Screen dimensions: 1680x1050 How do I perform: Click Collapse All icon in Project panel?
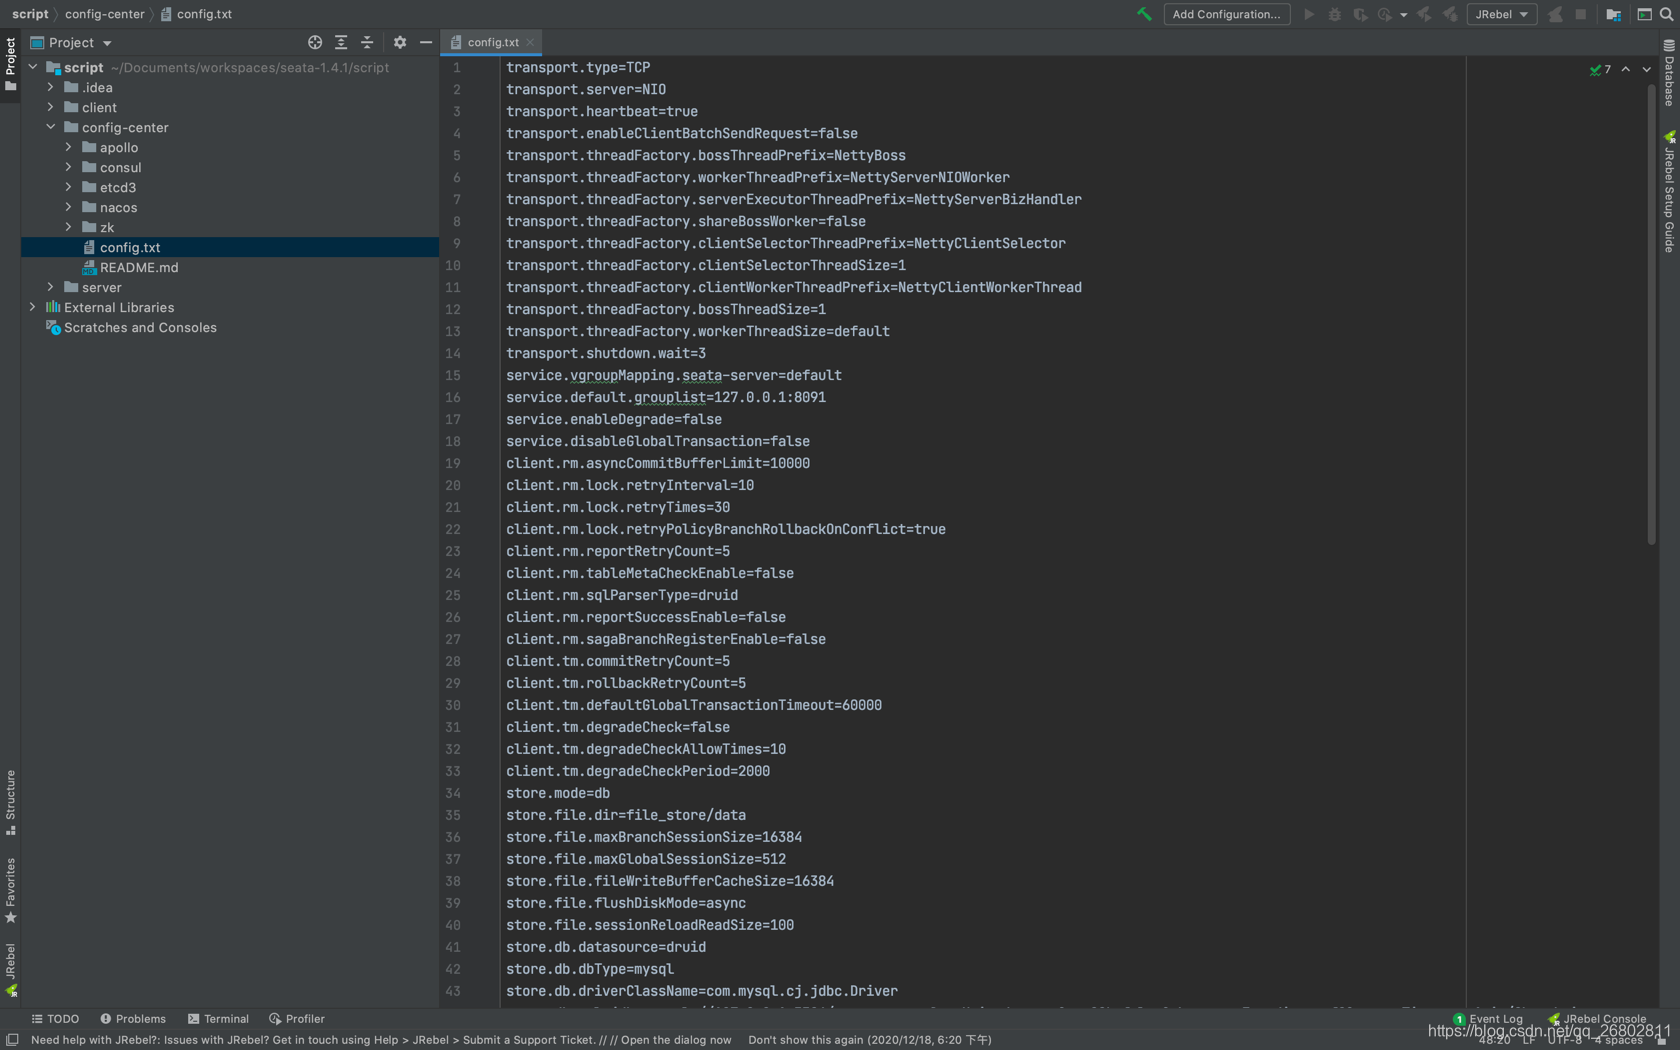tap(367, 42)
